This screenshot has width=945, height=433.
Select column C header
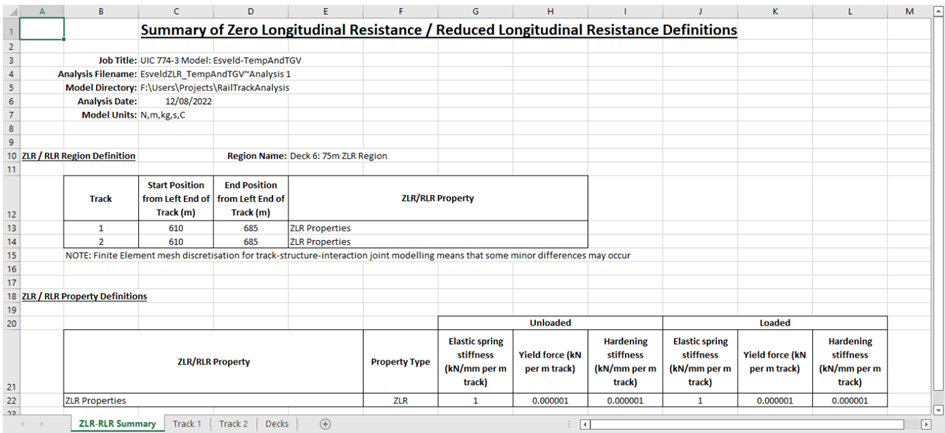[176, 10]
